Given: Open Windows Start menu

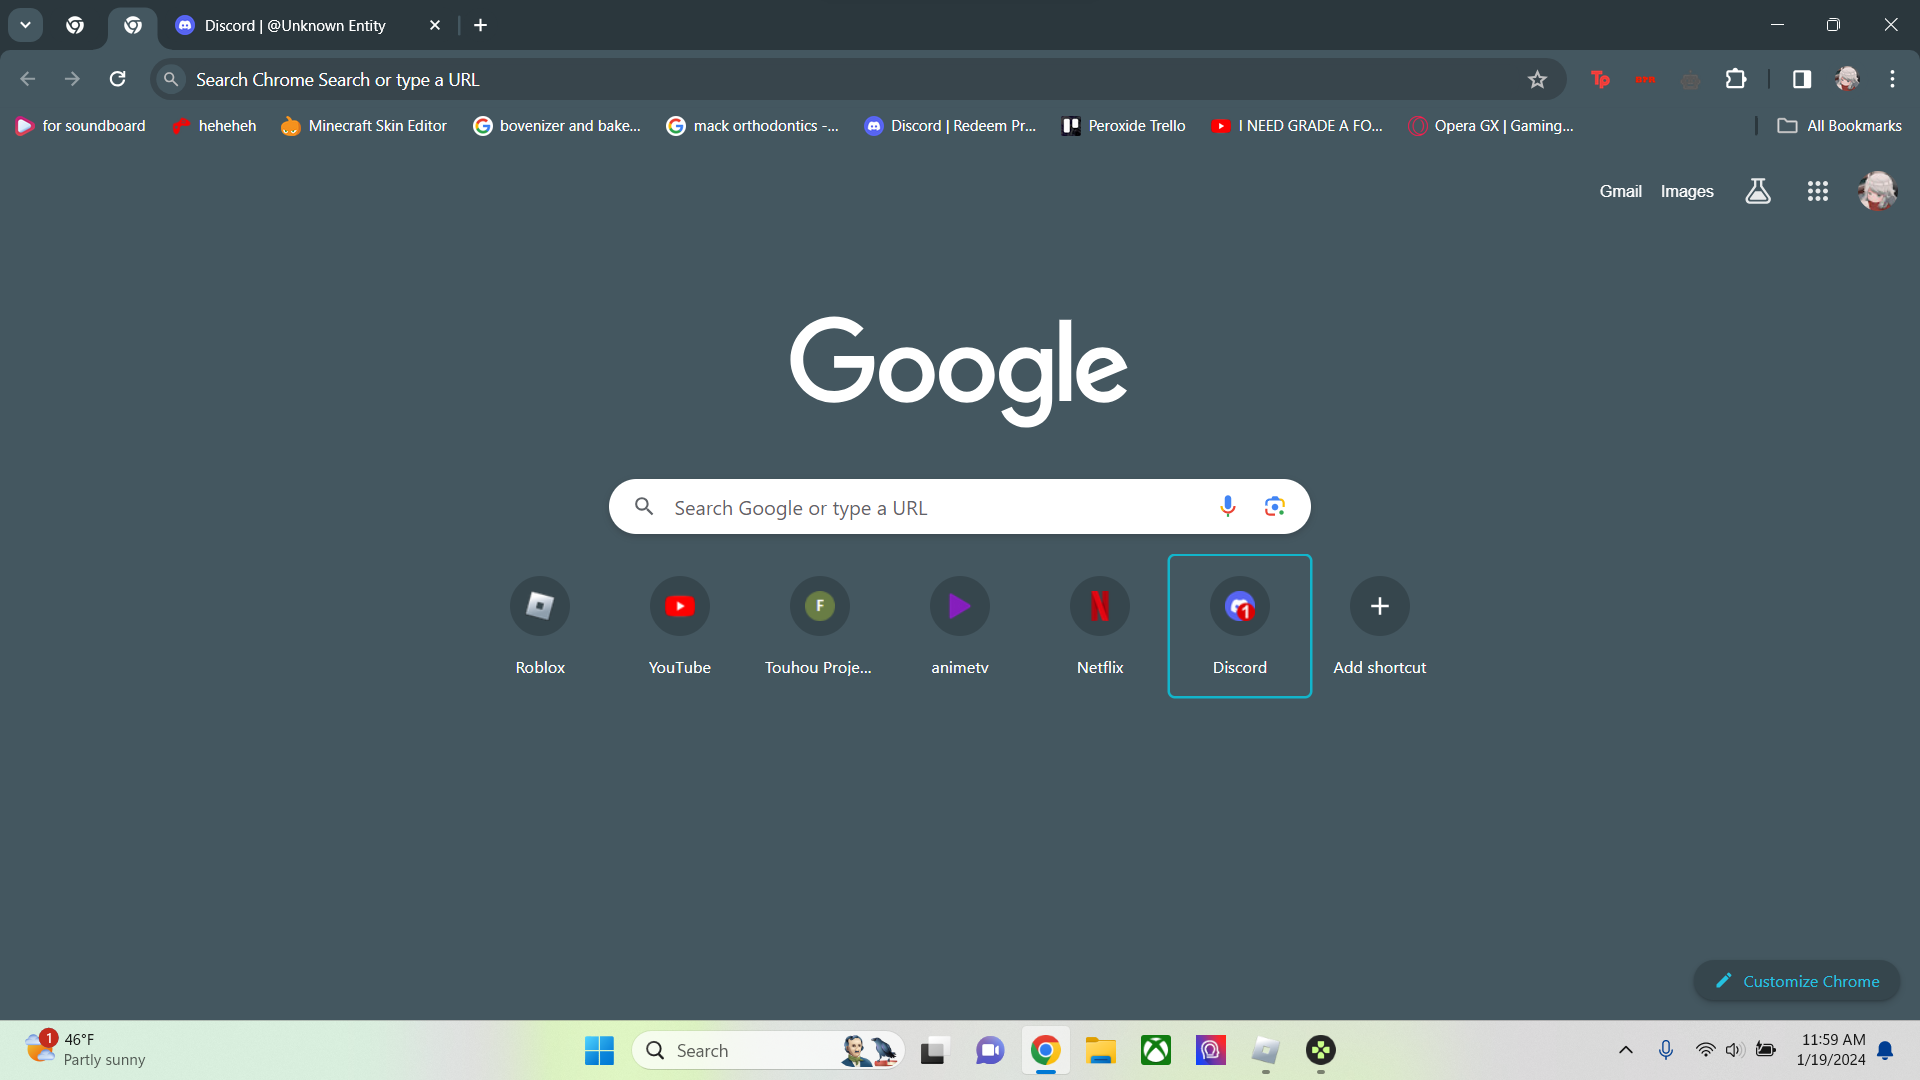Looking at the screenshot, I should coord(599,1050).
